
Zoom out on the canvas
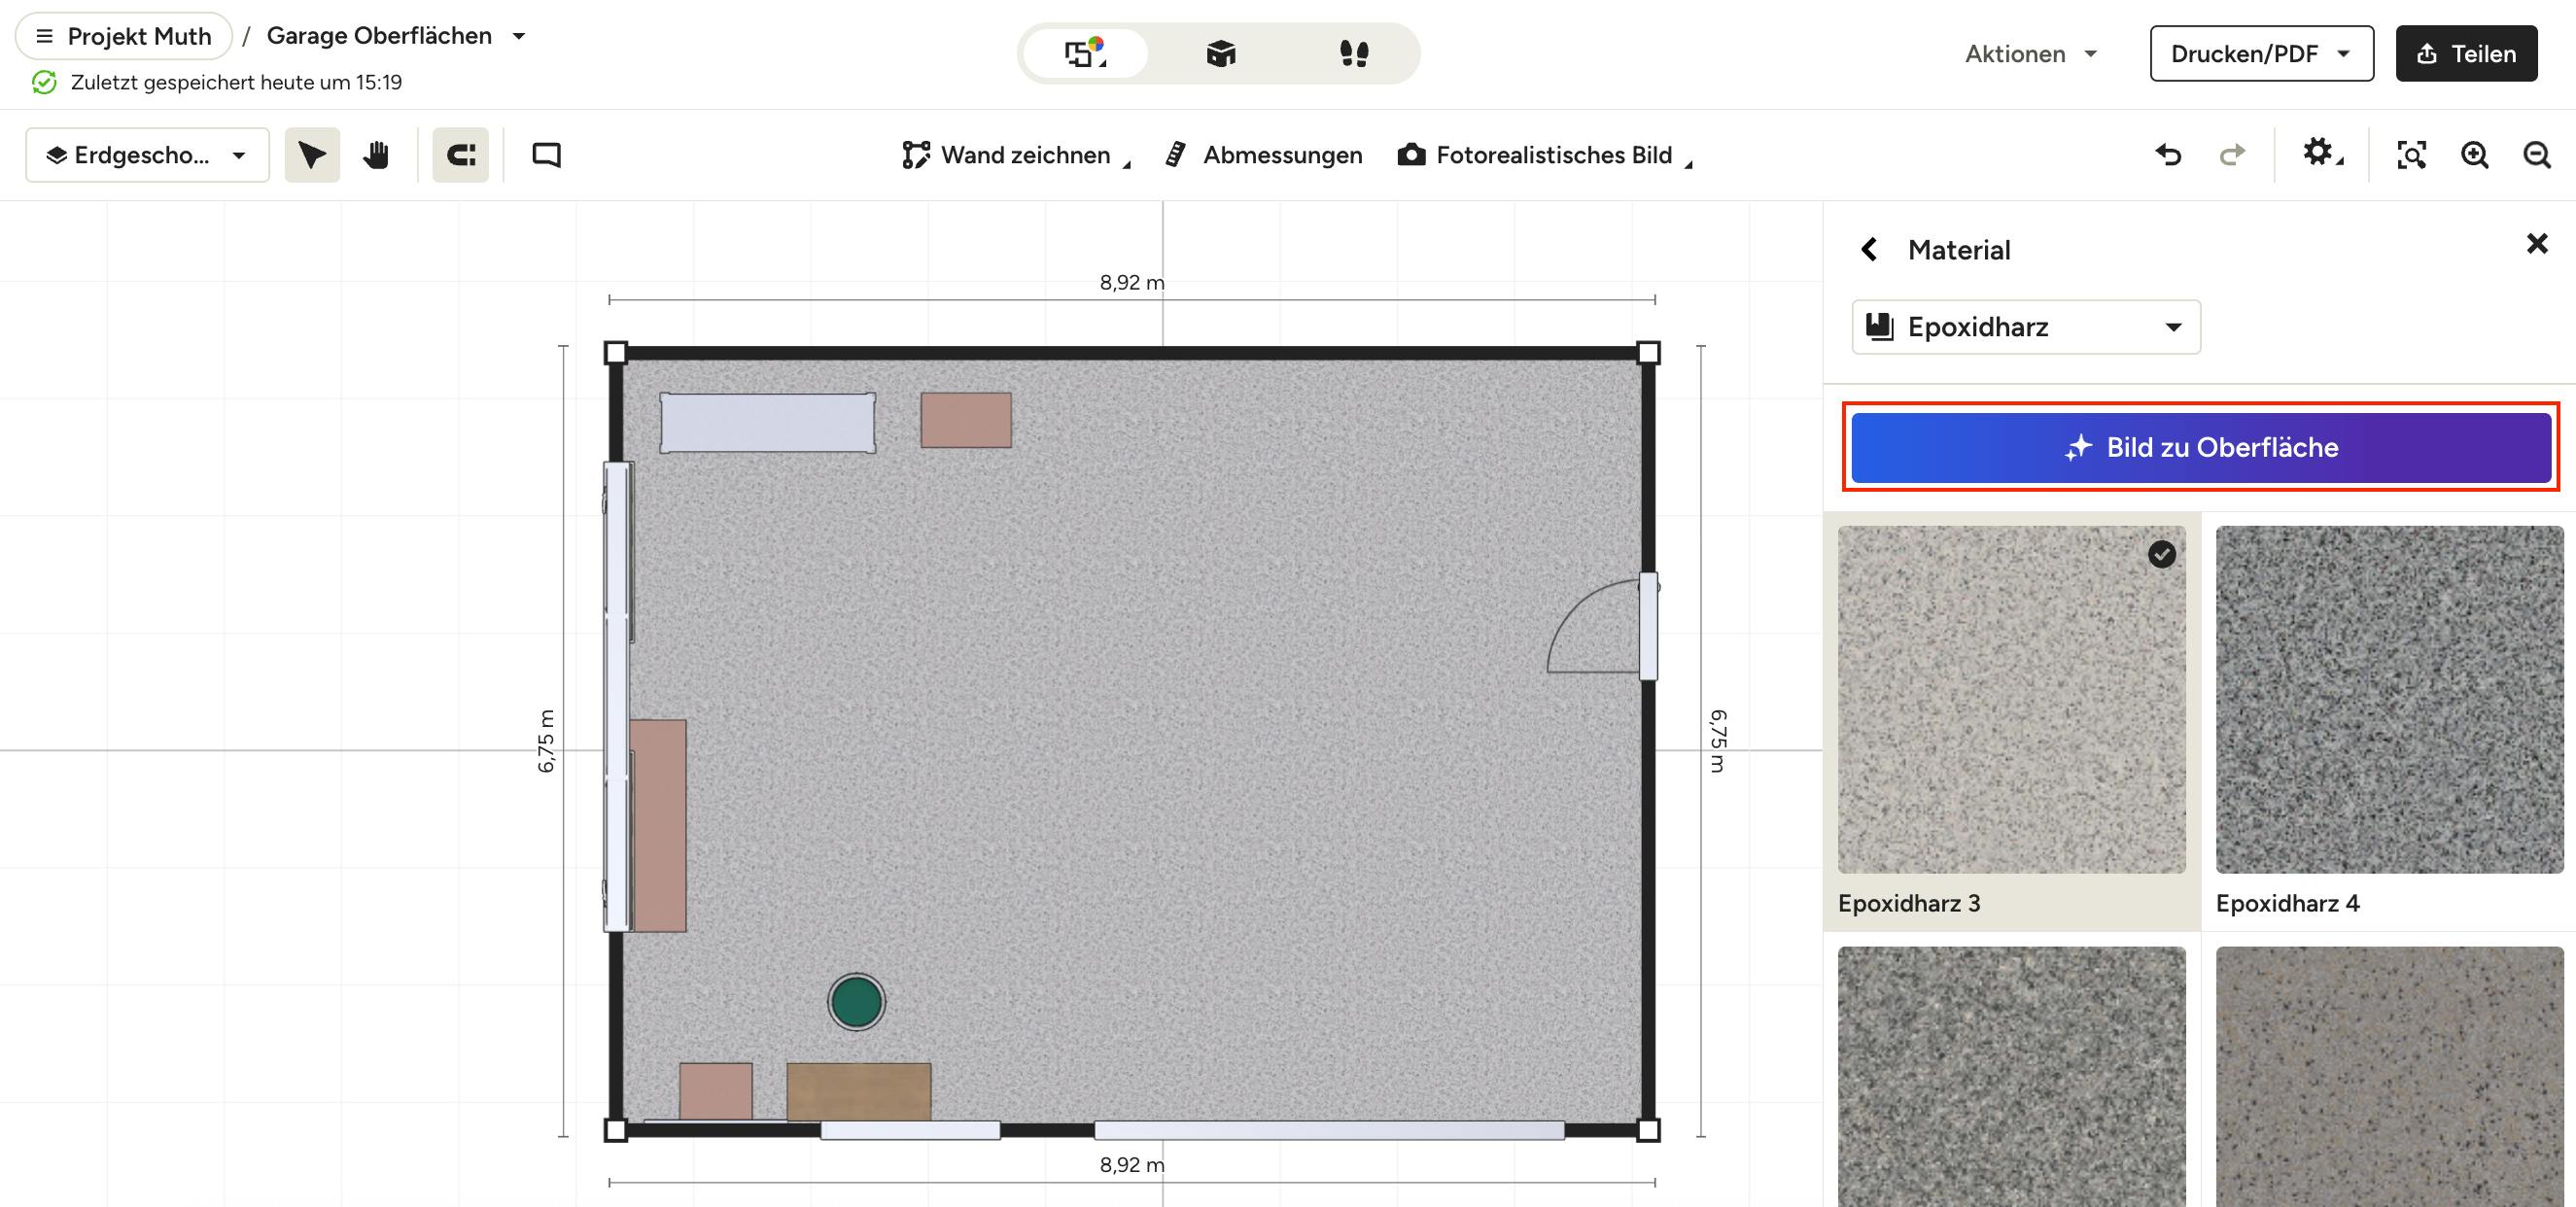coord(2537,155)
